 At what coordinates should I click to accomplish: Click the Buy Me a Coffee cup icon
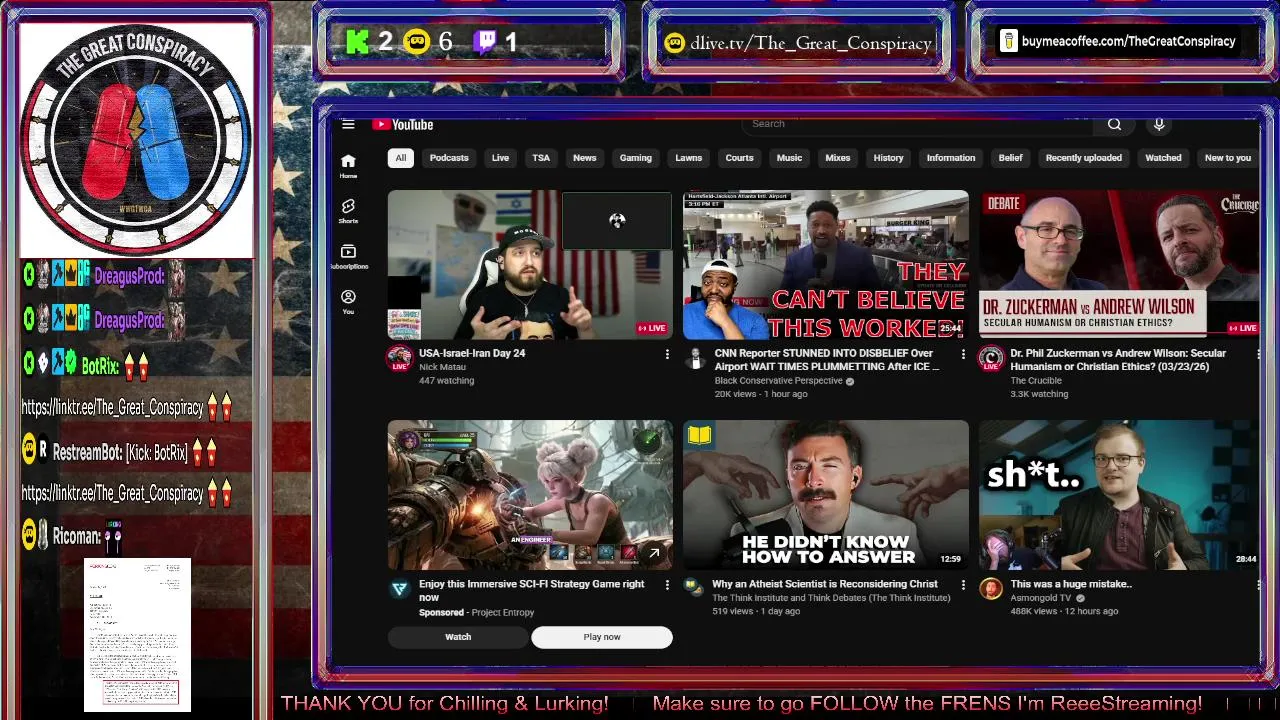coord(1008,41)
